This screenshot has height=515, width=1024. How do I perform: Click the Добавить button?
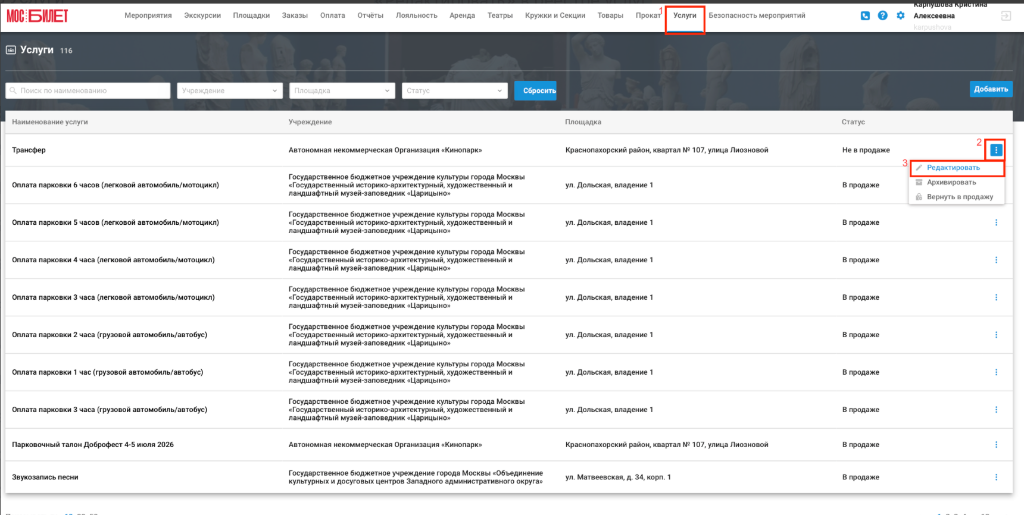coord(991,89)
